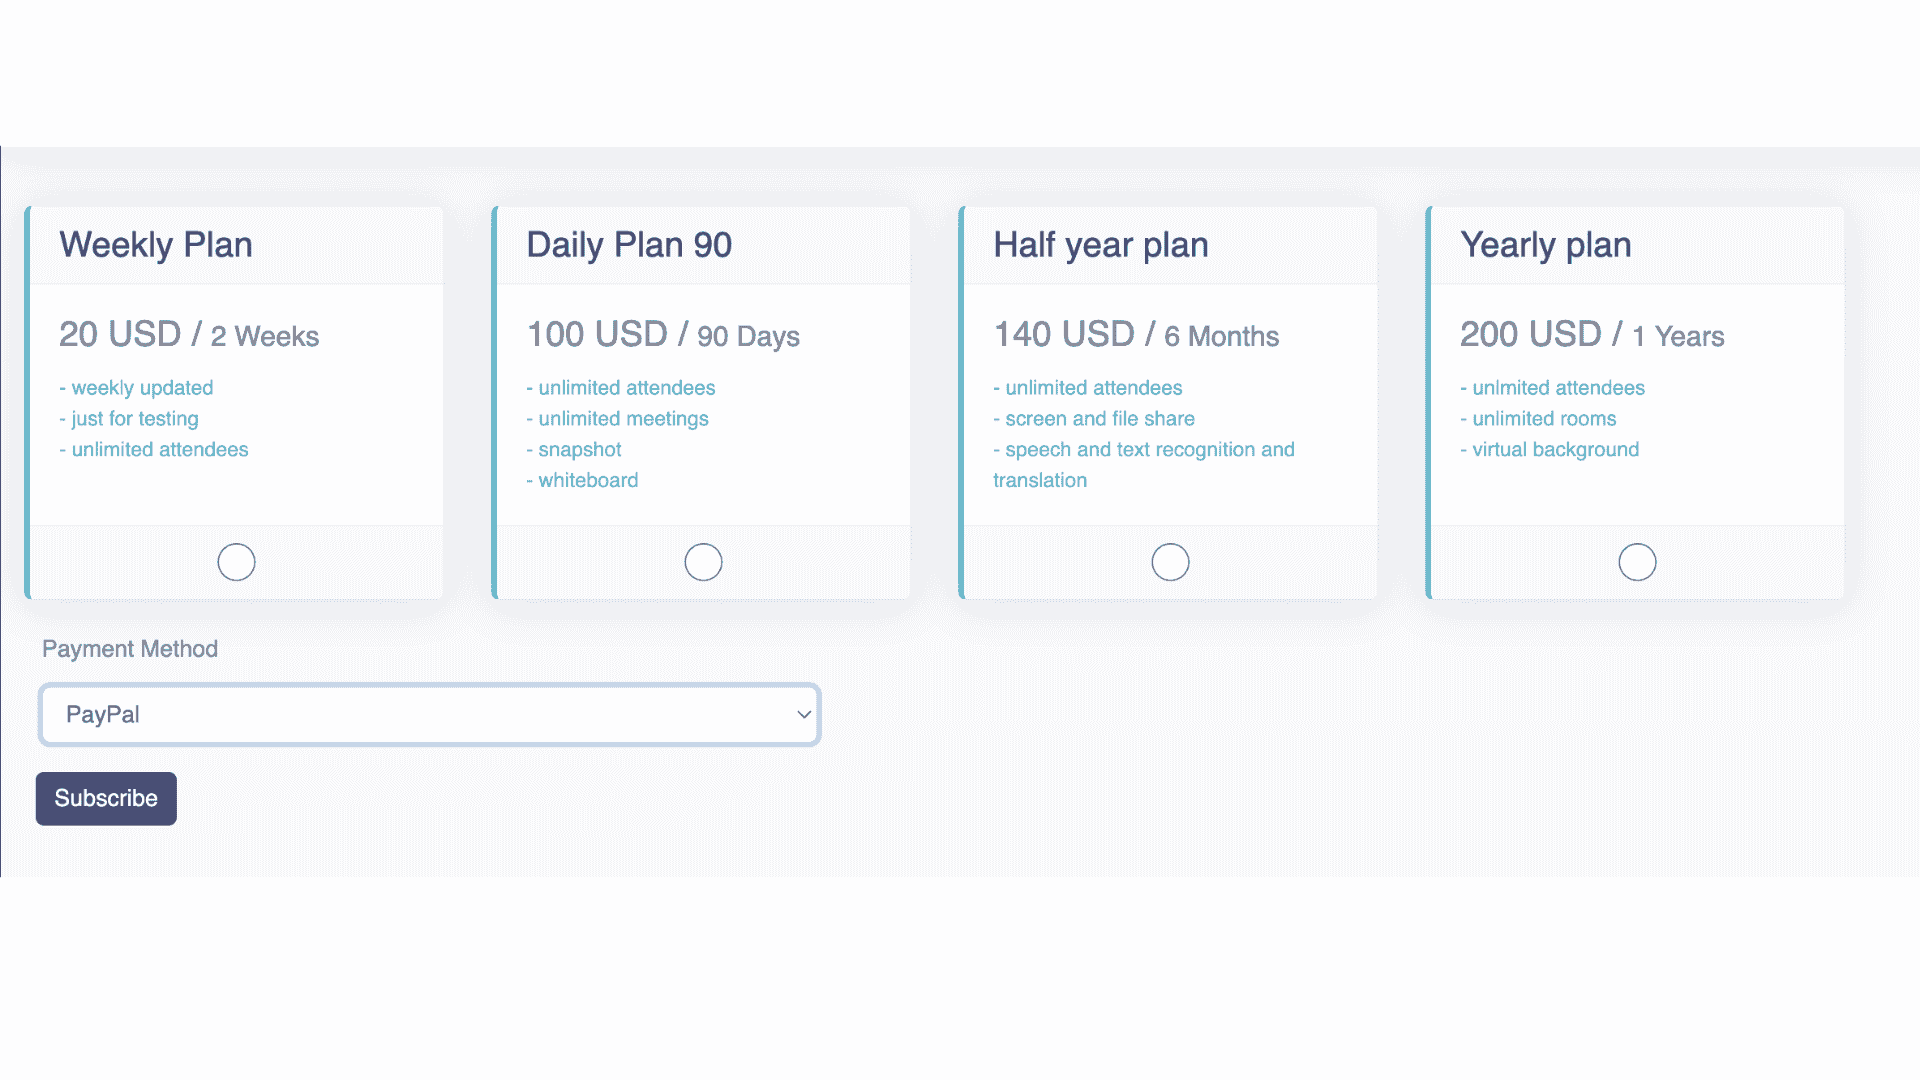The width and height of the screenshot is (1920, 1080).
Task: Click 'speech and text recognition and translation'
Action: pyautogui.click(x=1144, y=449)
